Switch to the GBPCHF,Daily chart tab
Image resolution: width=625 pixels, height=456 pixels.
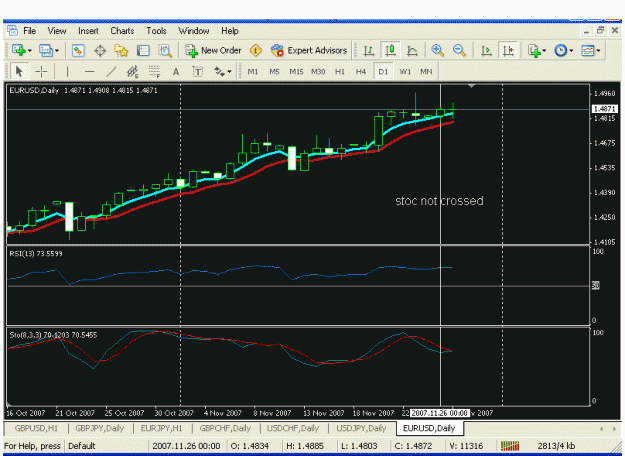225,428
